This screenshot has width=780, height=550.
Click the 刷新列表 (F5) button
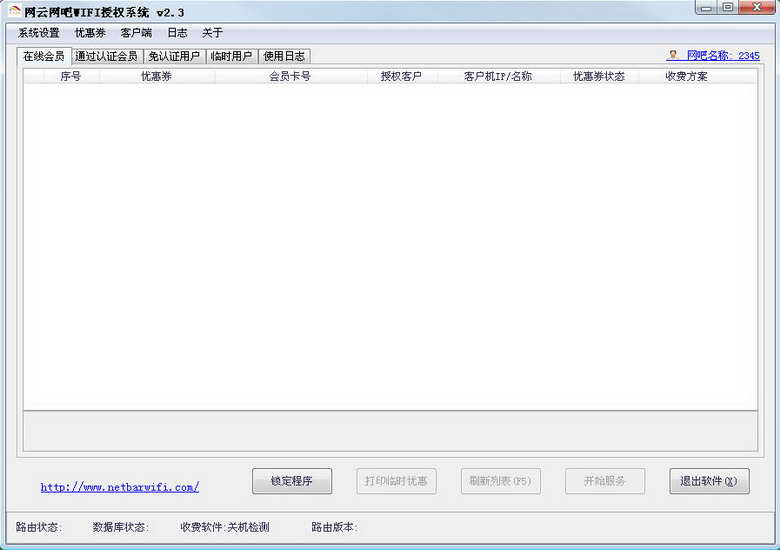click(501, 481)
